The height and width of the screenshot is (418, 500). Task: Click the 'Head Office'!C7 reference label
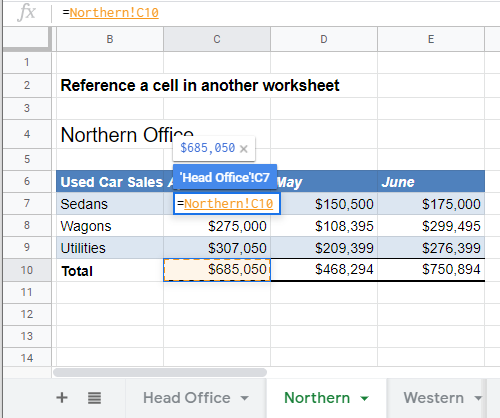pos(225,177)
